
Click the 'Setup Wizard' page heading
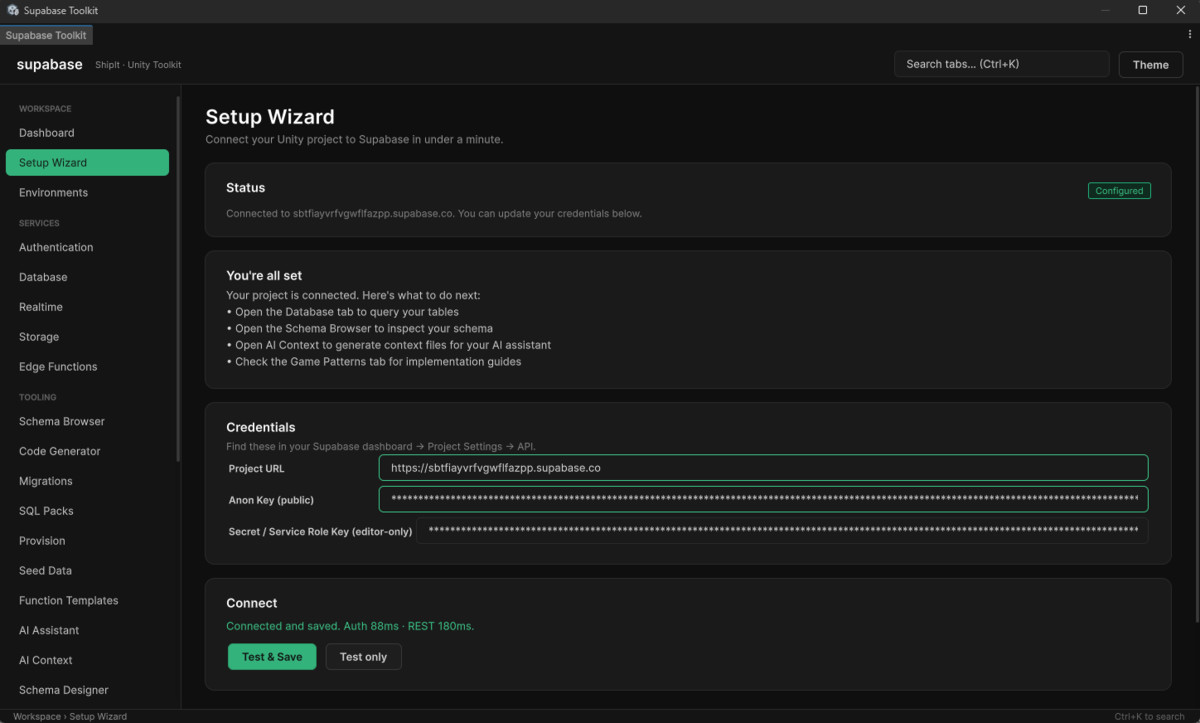coord(270,117)
